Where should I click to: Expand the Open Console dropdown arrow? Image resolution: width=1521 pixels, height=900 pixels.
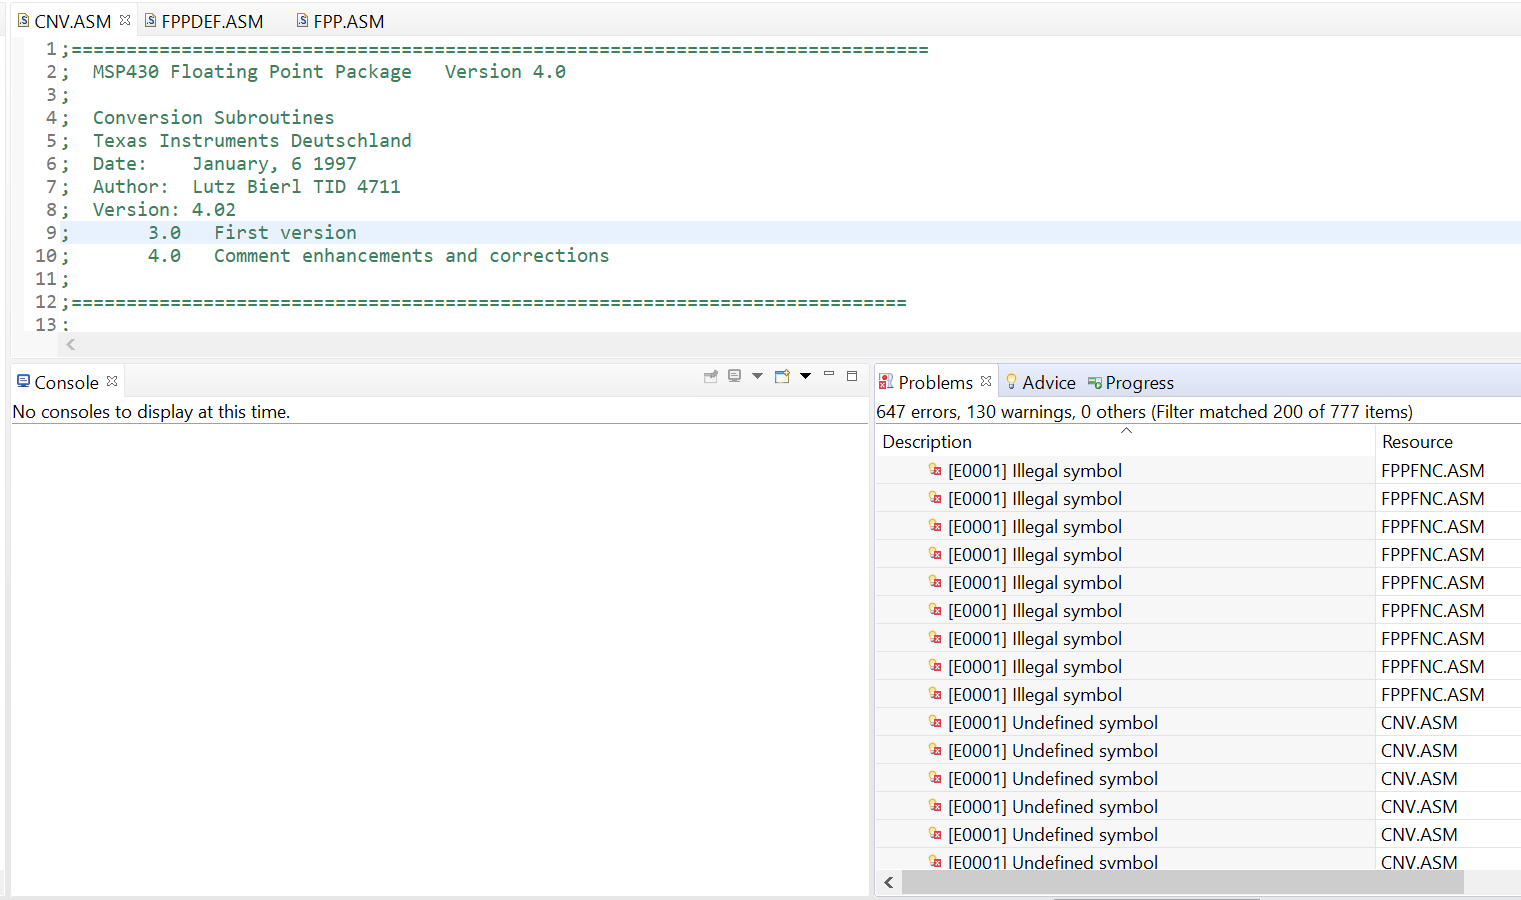point(805,377)
